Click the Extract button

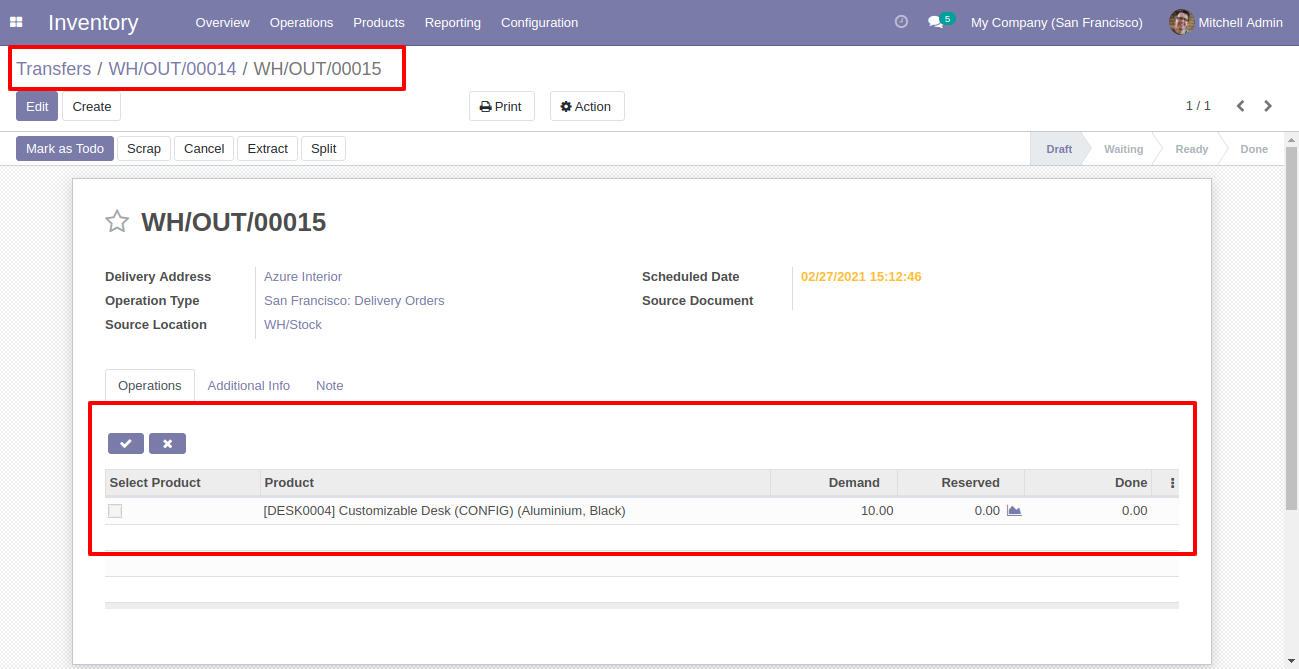268,148
